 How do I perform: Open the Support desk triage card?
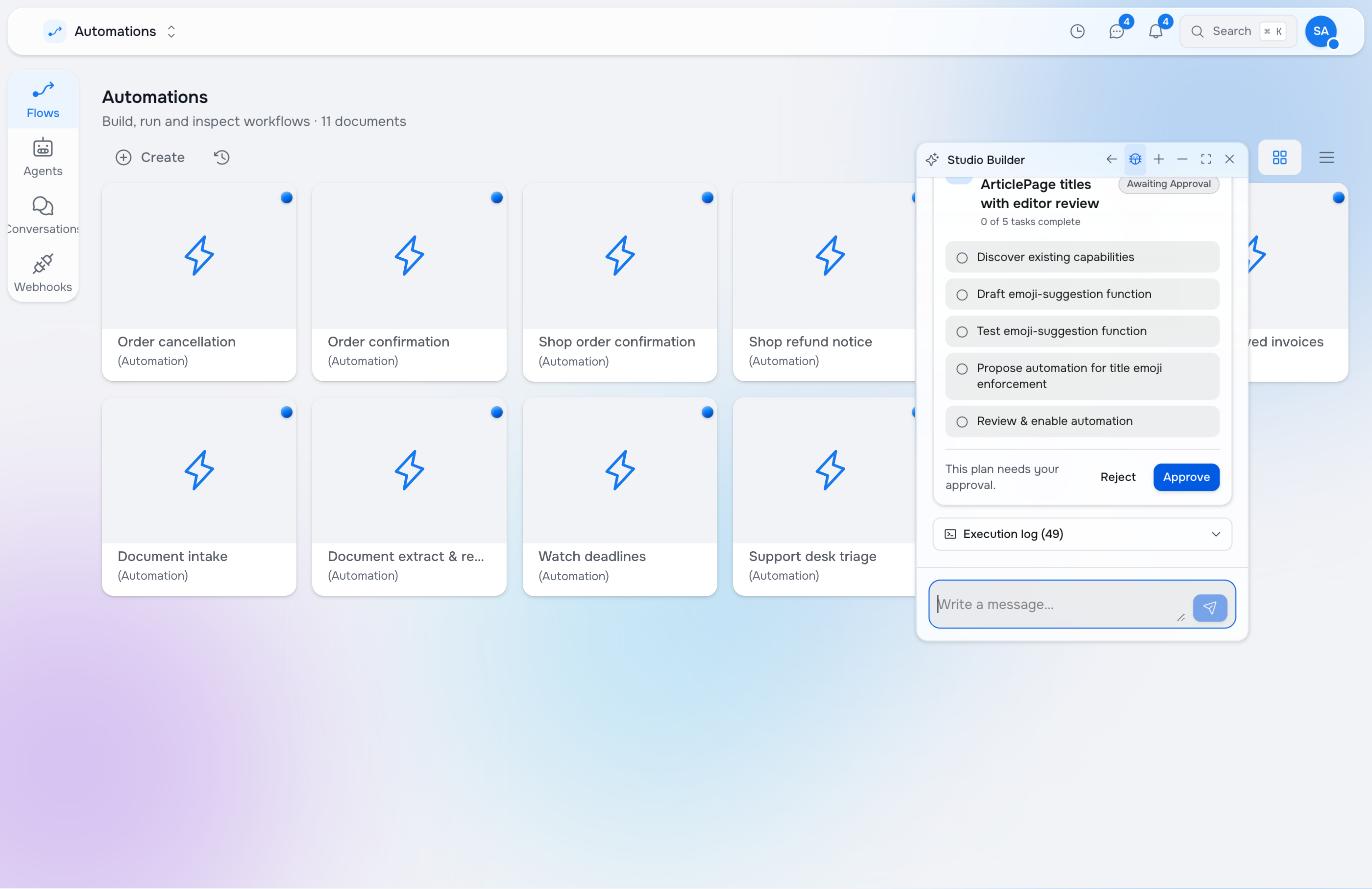pos(825,496)
